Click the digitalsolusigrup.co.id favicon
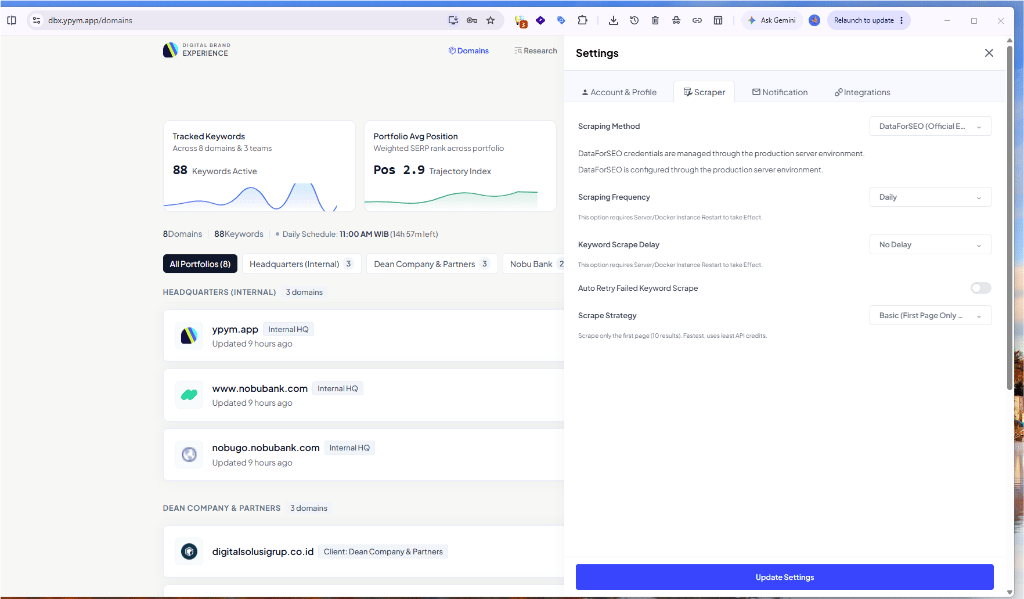1024x599 pixels. click(189, 551)
